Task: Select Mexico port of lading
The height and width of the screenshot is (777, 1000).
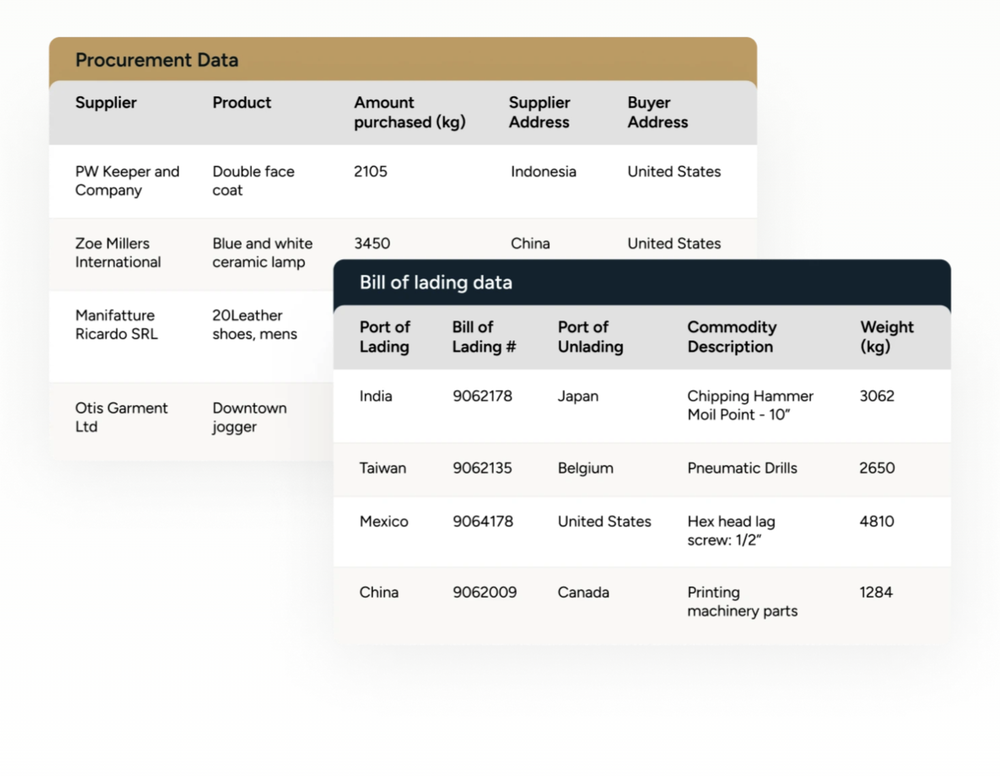Action: coord(384,522)
